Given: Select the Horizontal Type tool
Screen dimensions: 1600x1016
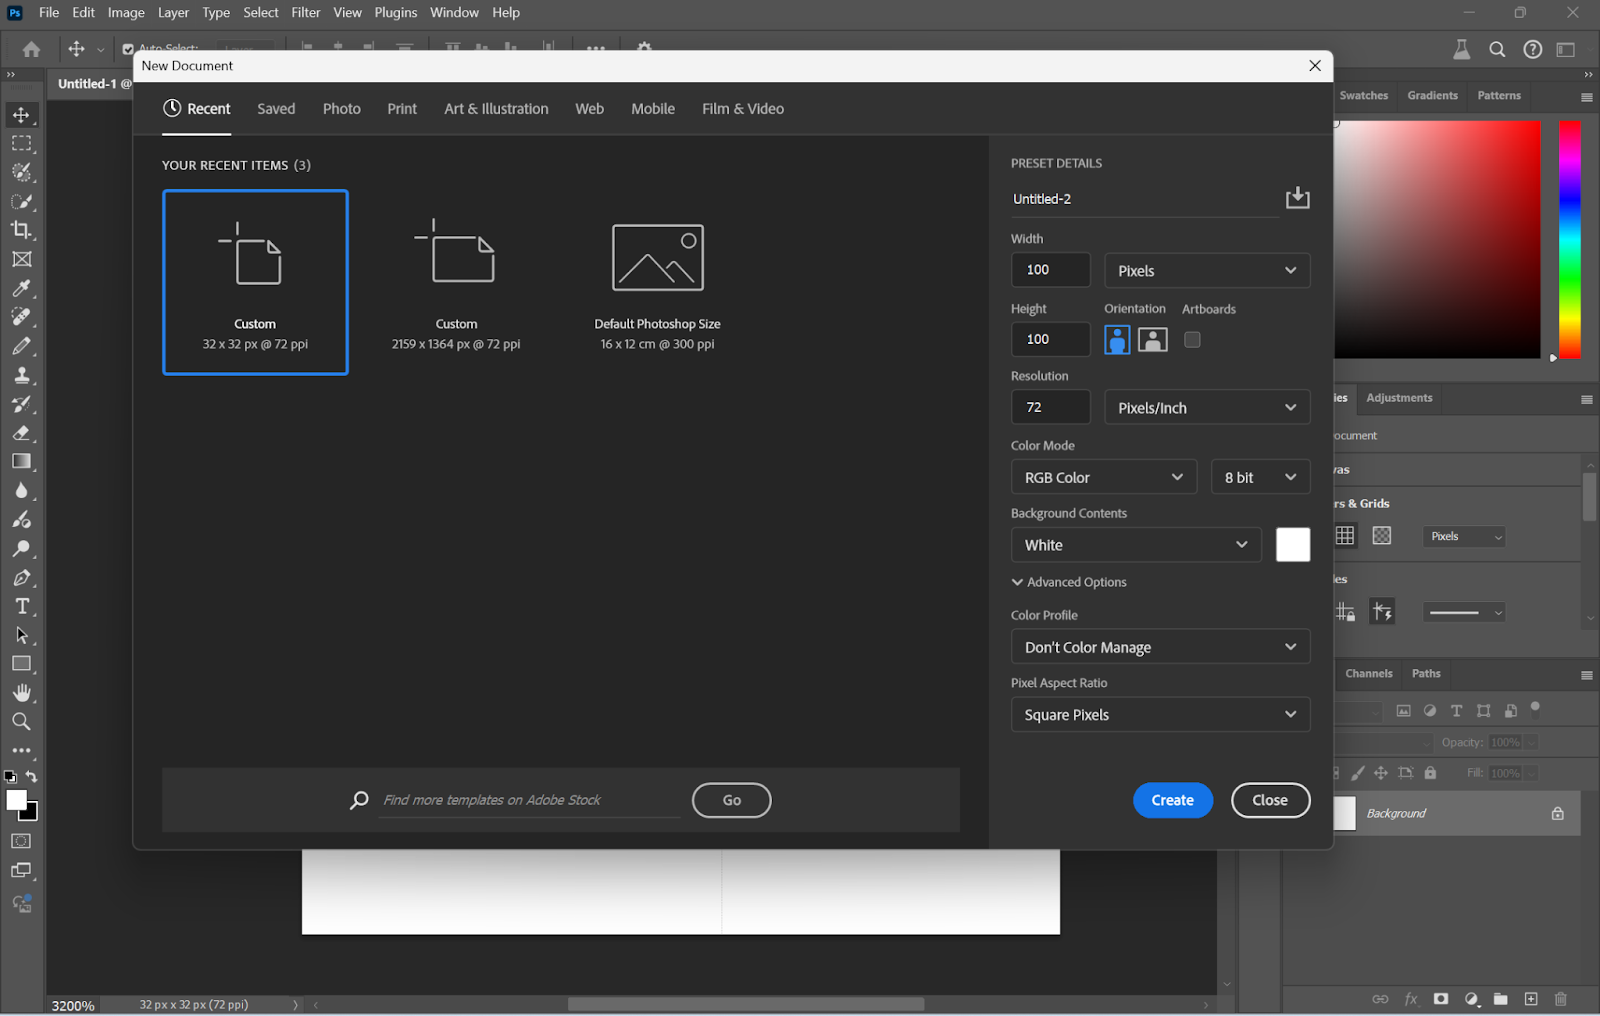Looking at the screenshot, I should pyautogui.click(x=21, y=607).
